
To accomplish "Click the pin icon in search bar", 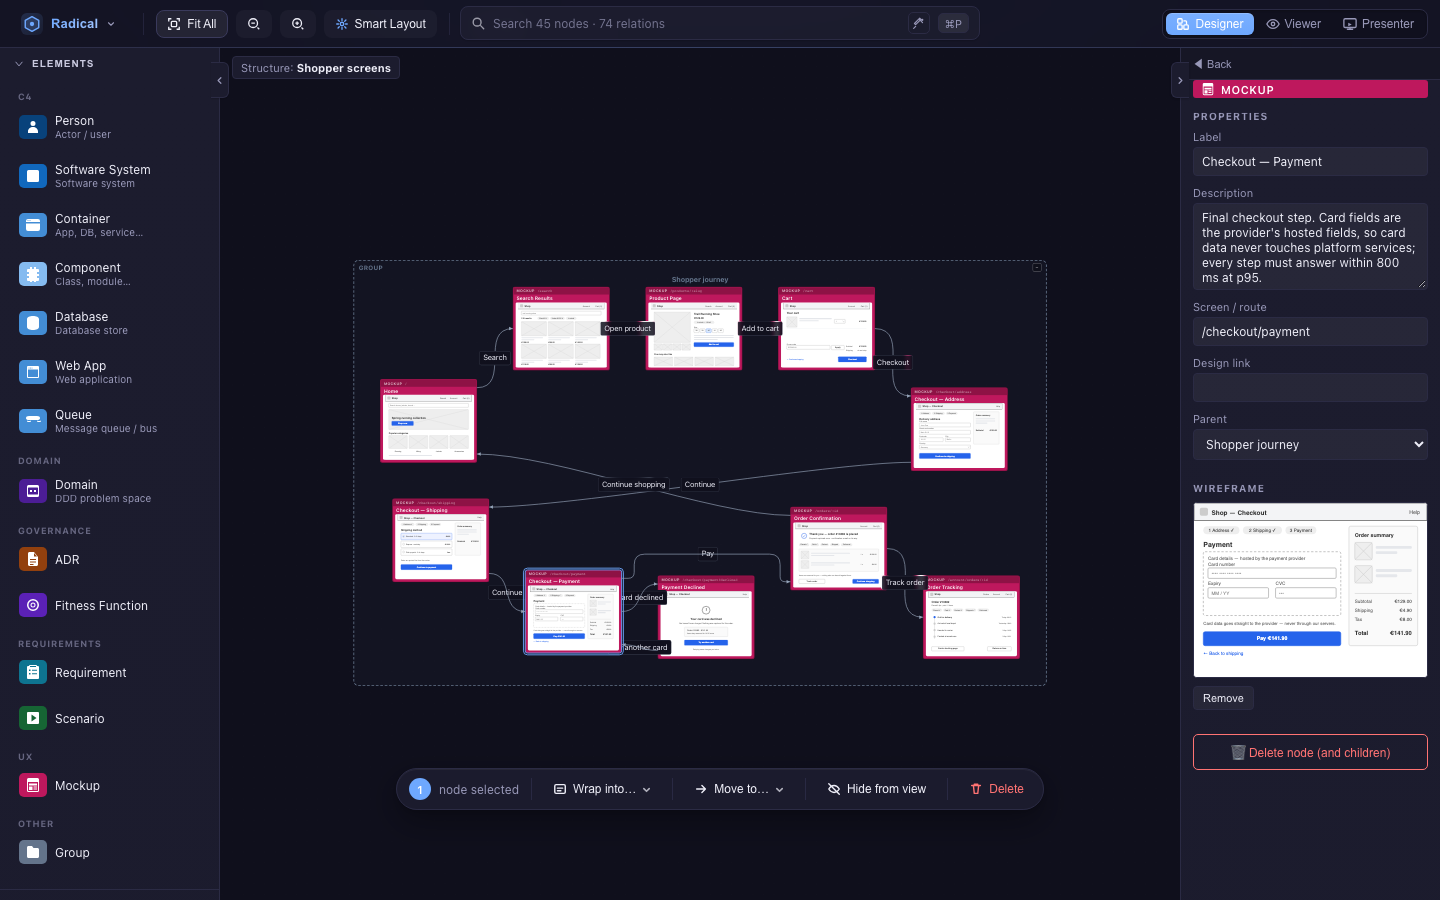I will coord(918,23).
